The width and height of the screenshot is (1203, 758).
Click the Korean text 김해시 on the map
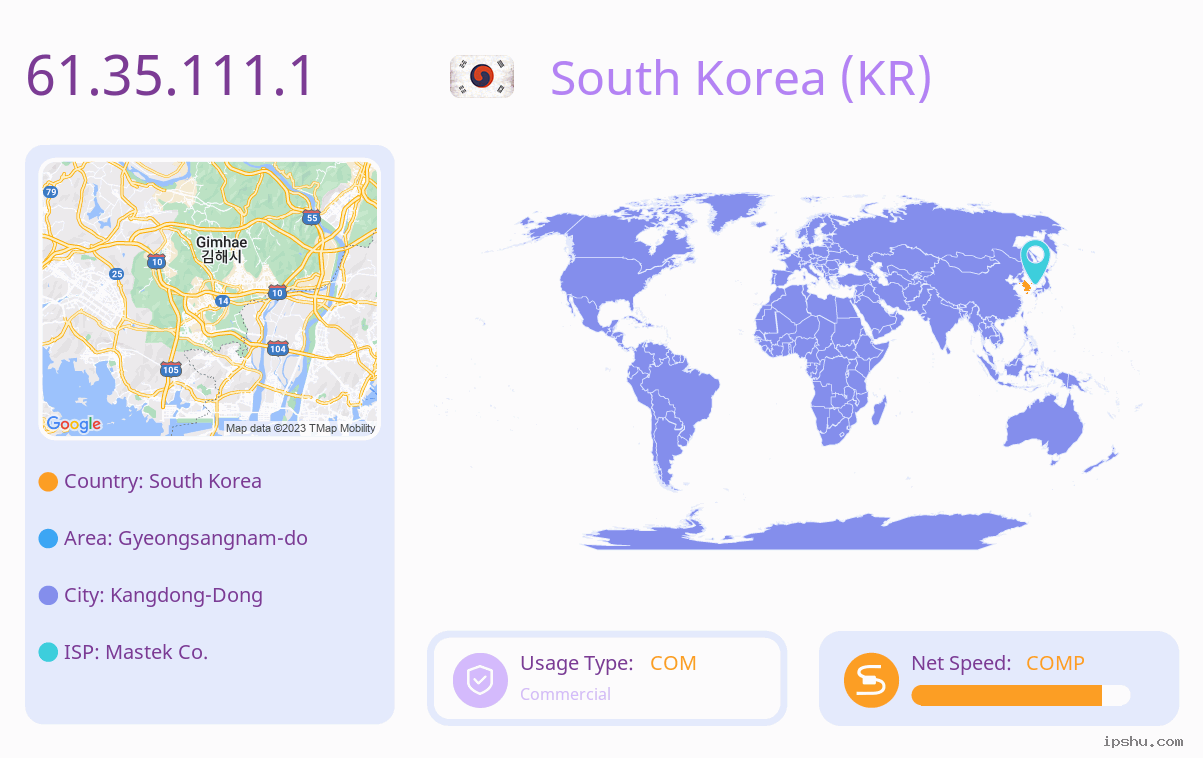coord(222,257)
